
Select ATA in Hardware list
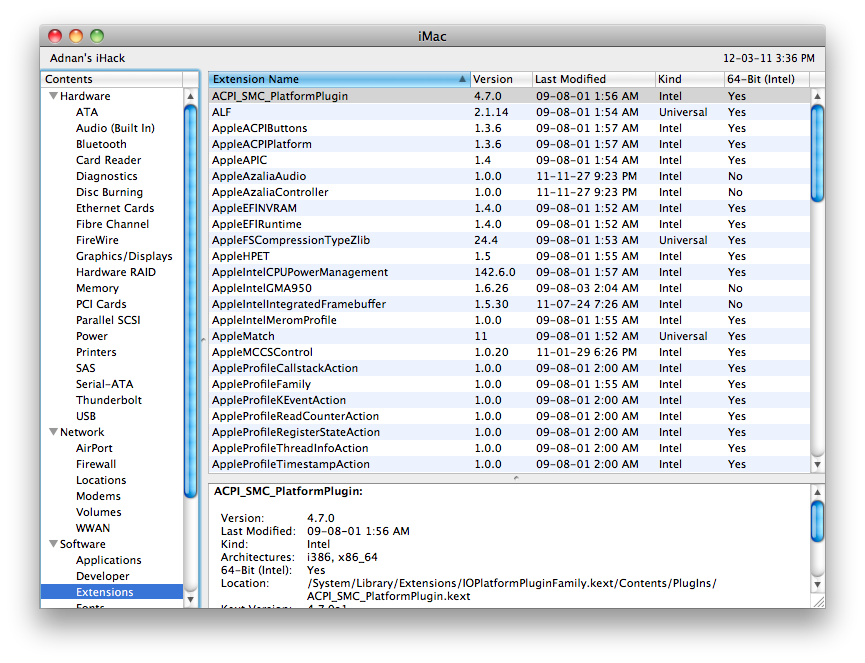[87, 112]
